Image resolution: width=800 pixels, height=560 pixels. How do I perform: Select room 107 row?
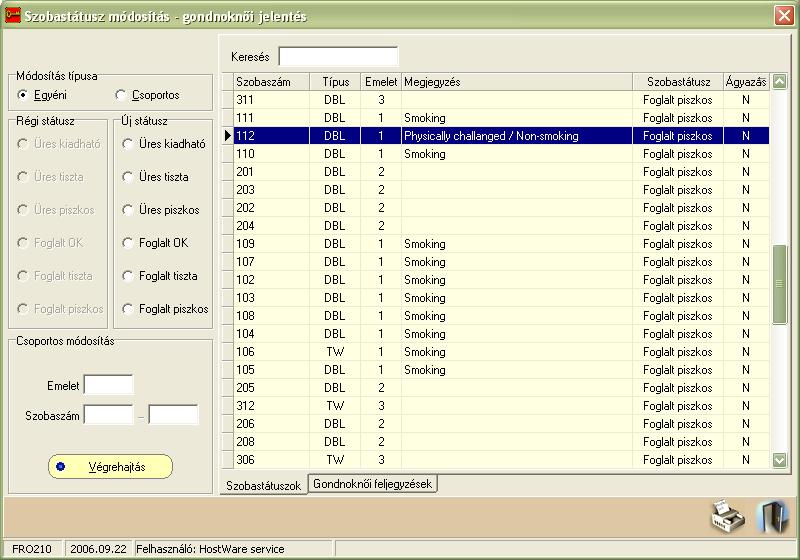pos(501,262)
